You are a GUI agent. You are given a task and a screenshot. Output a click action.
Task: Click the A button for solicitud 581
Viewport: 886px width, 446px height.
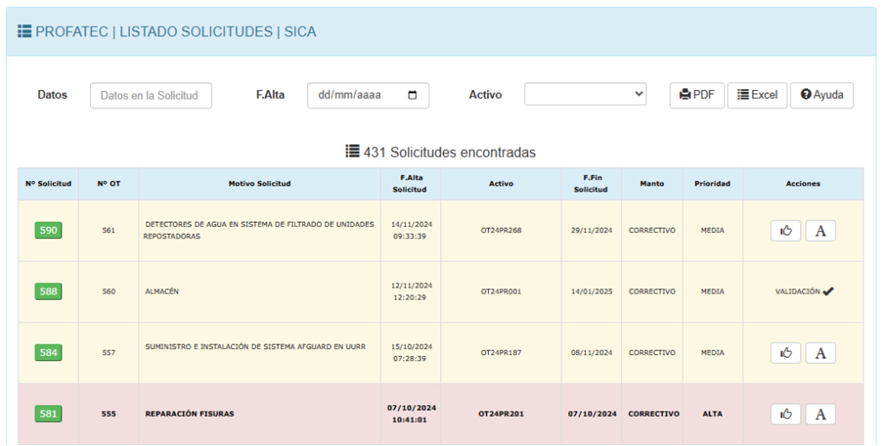(x=820, y=414)
